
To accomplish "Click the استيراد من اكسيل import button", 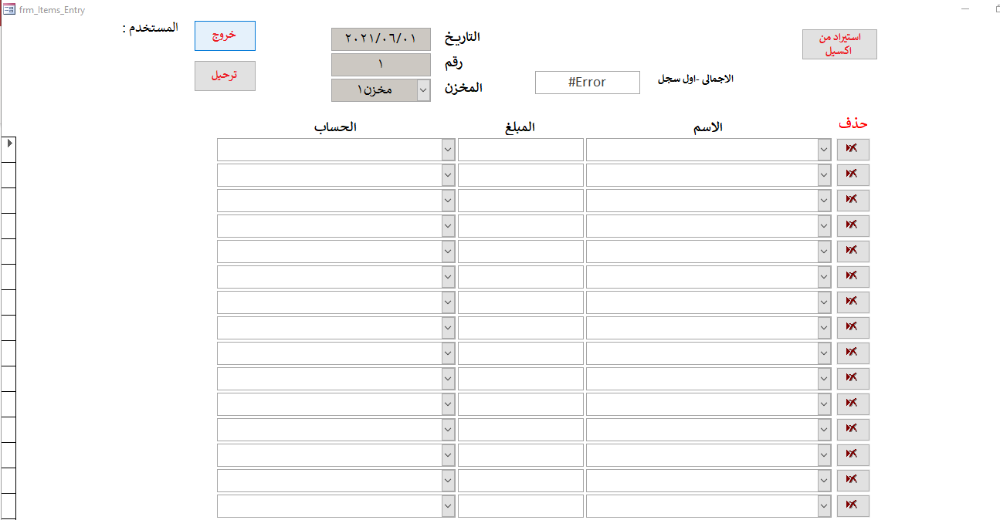I will point(839,45).
